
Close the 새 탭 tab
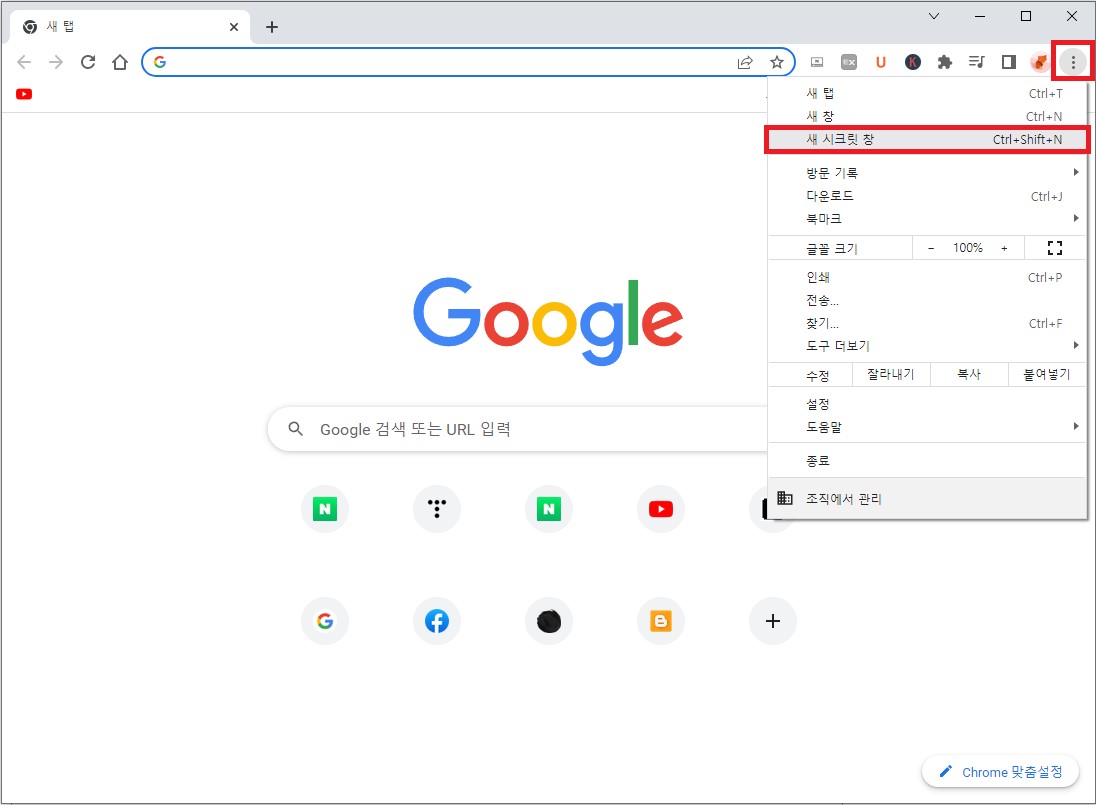coord(233,27)
